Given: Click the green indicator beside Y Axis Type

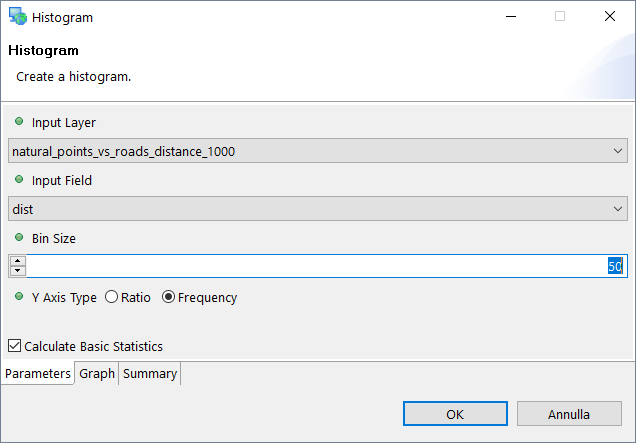Looking at the screenshot, I should click(x=19, y=297).
